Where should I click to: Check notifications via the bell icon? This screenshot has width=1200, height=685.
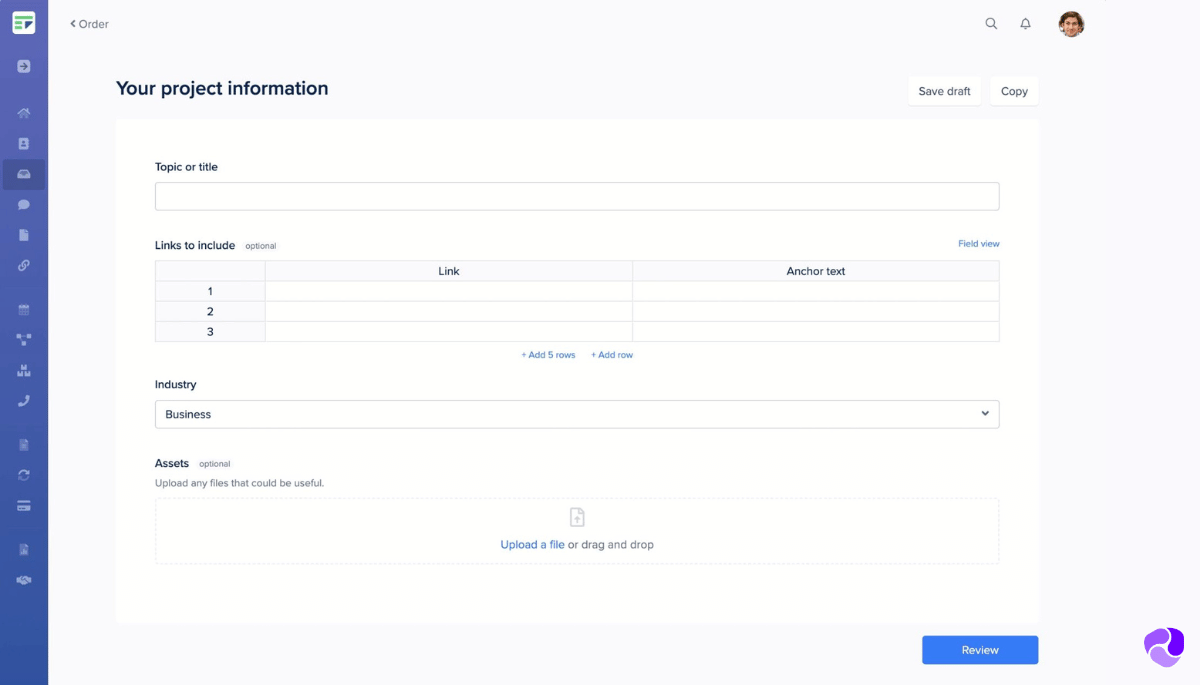1025,23
